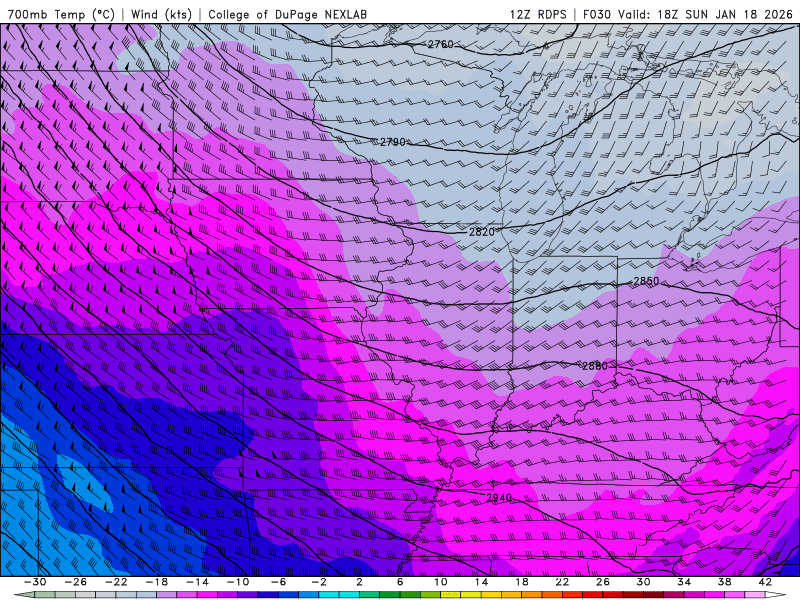Pick the 34 label on the color scale
Screen dimensions: 800x600
pyautogui.click(x=684, y=582)
